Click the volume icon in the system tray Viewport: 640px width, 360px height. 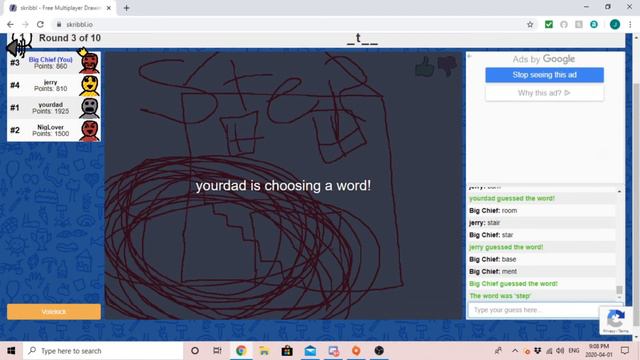[x=560, y=351]
